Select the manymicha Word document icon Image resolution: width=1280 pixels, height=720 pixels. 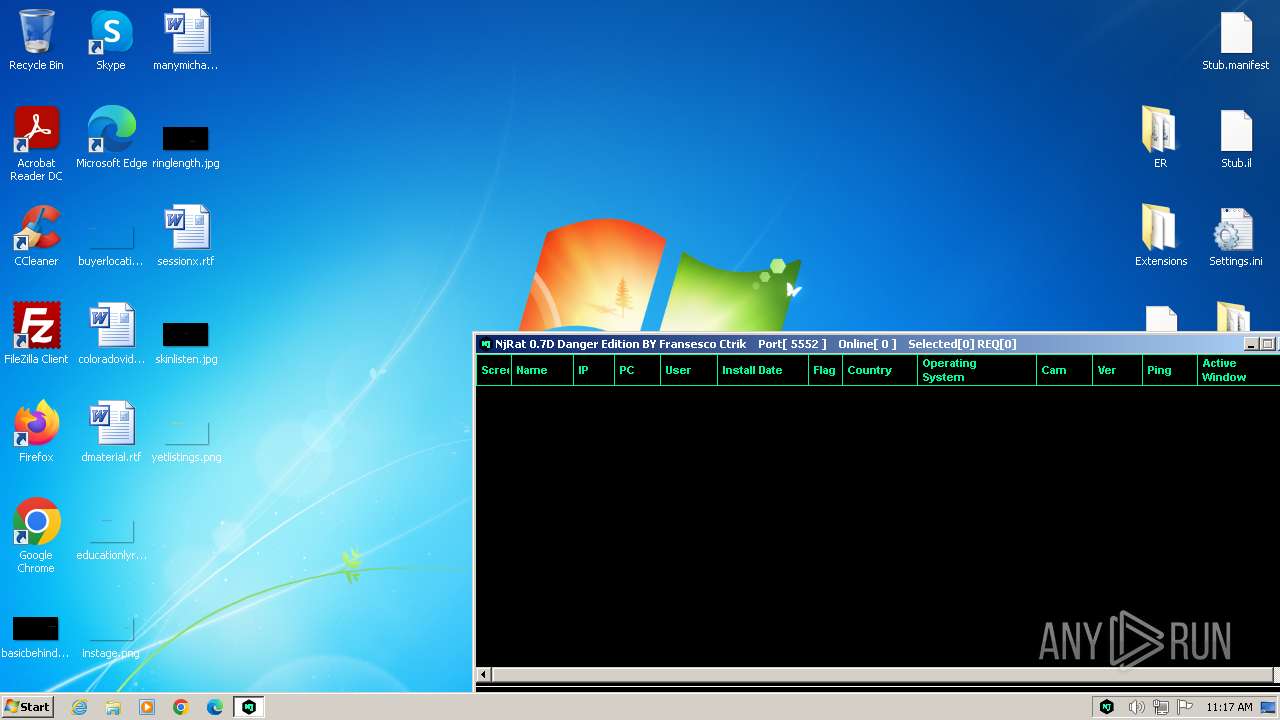pyautogui.click(x=186, y=40)
